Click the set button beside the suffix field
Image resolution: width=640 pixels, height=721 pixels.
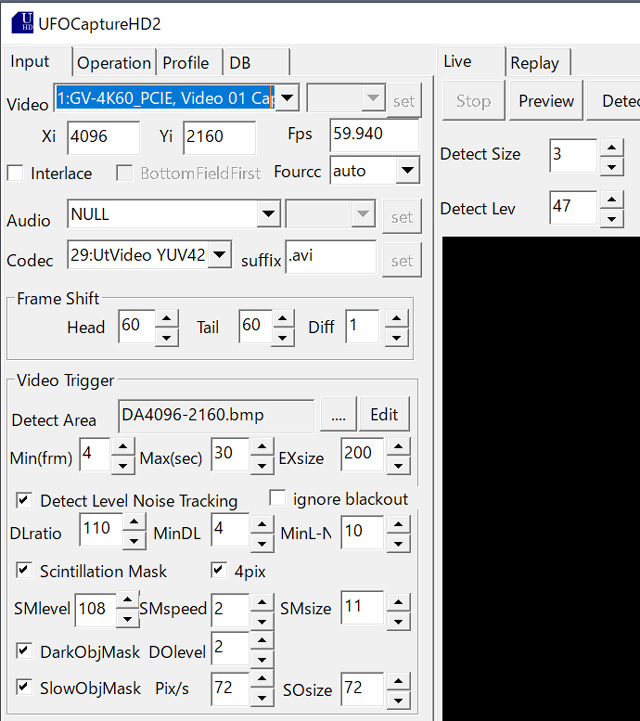tap(402, 261)
